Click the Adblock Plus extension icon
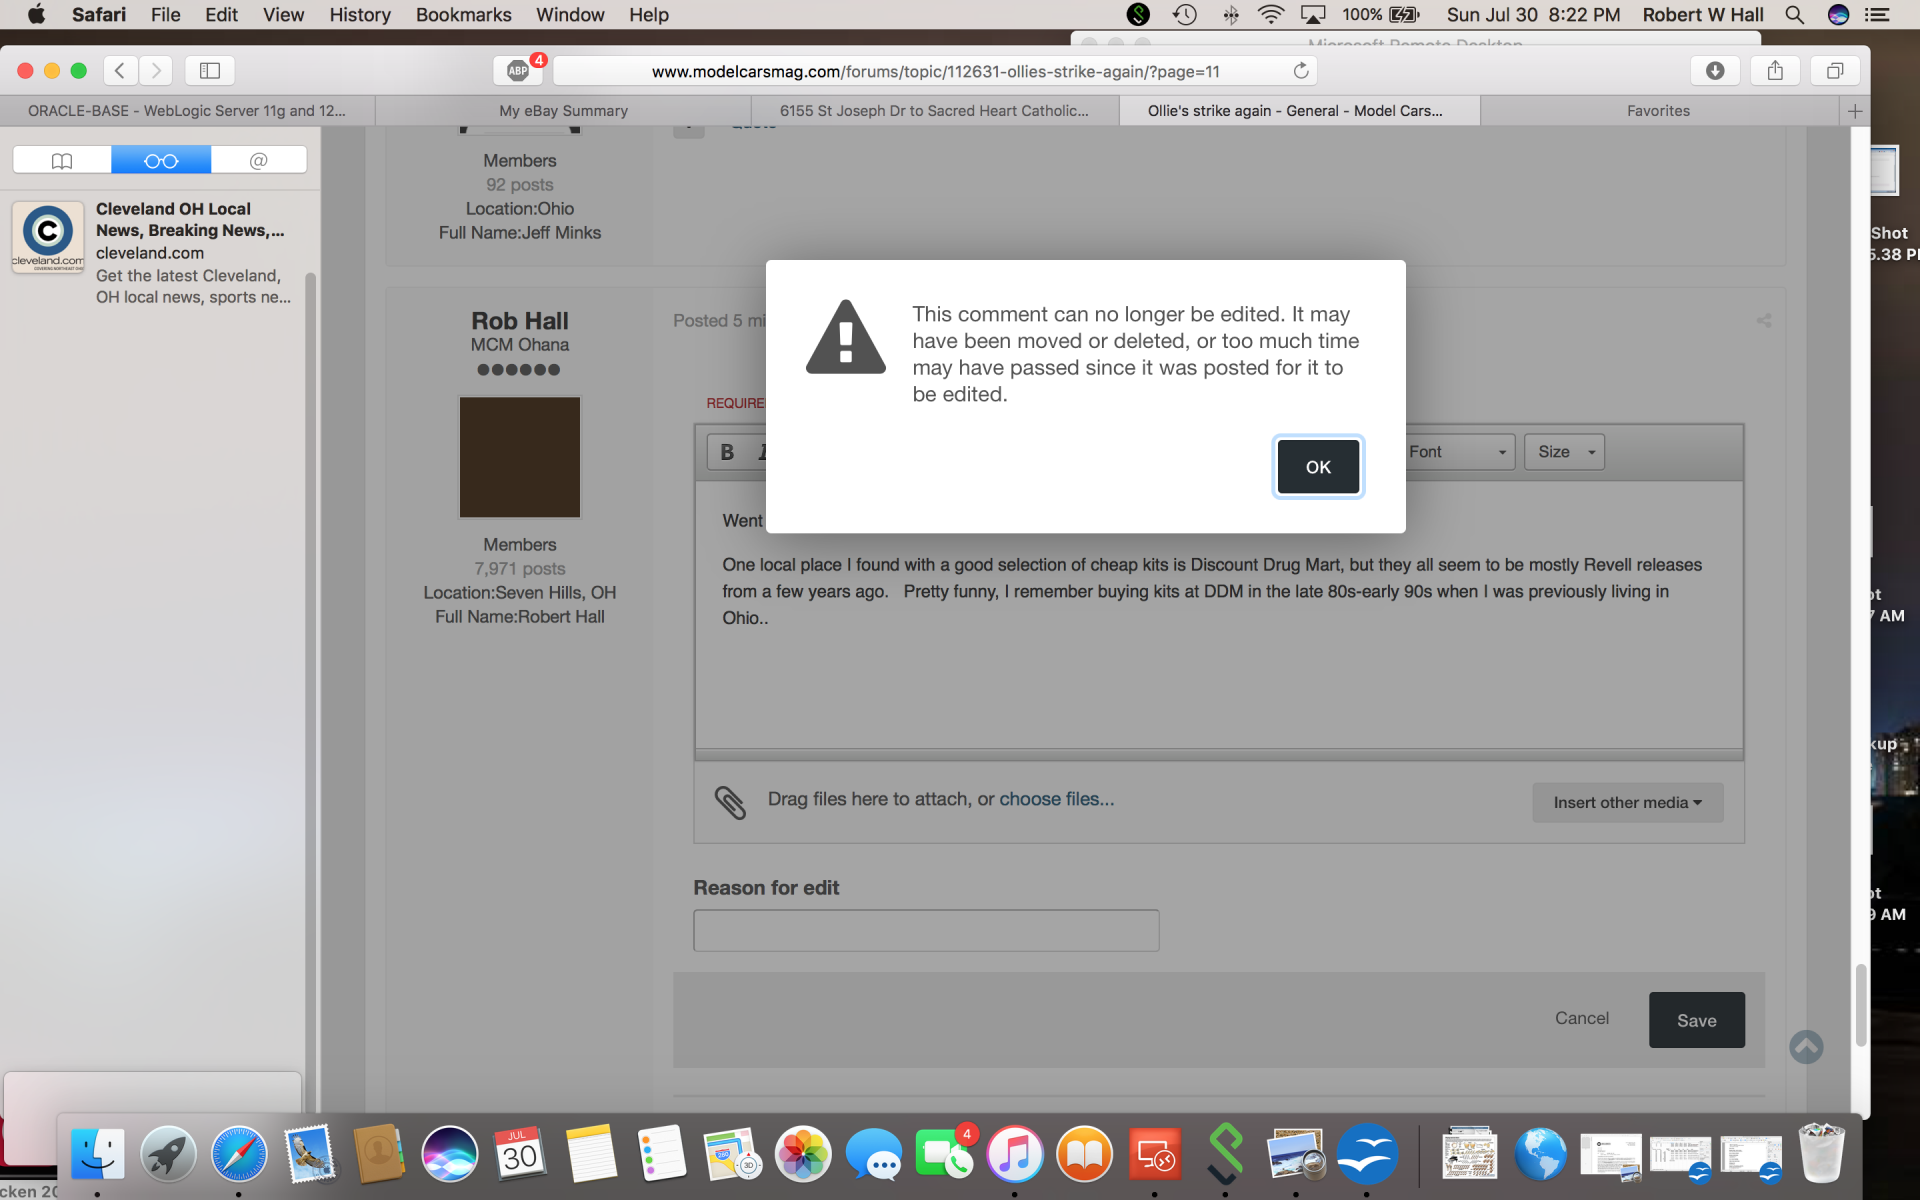The height and width of the screenshot is (1200, 1920). 518,70
